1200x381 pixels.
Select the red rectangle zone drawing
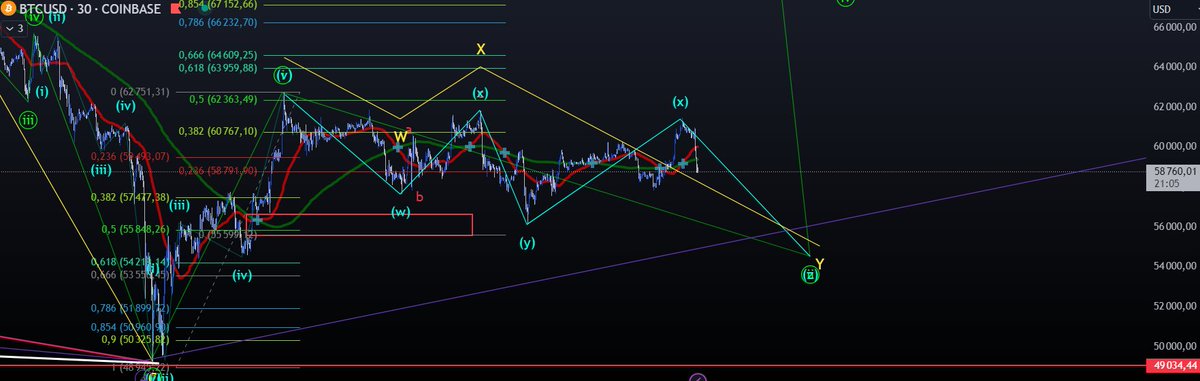click(359, 225)
